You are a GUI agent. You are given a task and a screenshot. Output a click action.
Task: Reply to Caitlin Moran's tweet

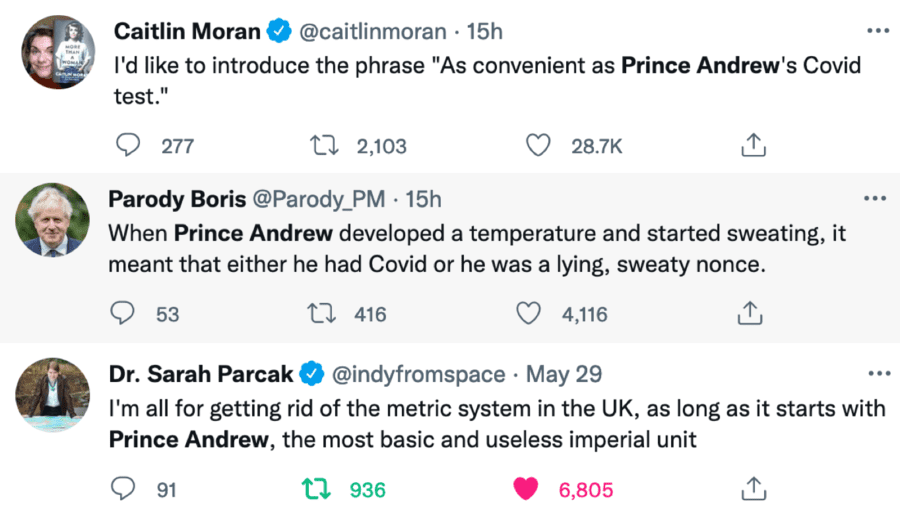pyautogui.click(x=128, y=146)
